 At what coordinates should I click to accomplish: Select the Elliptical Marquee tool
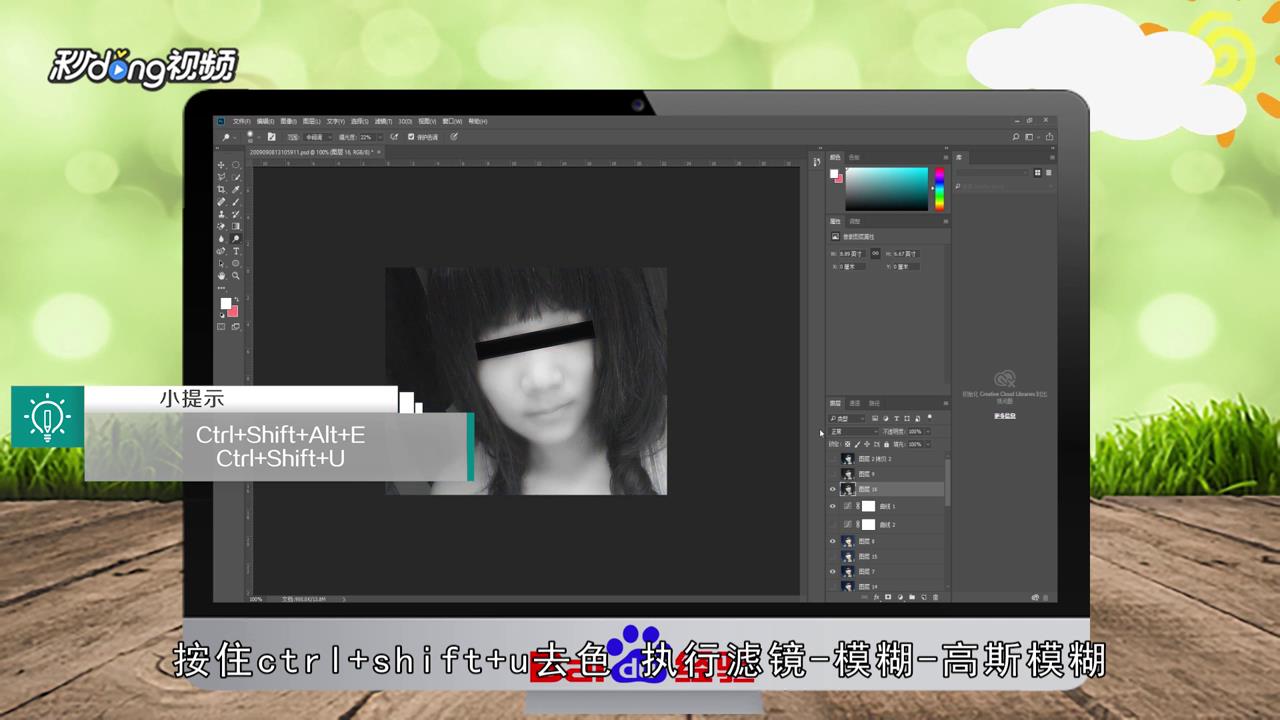click(236, 165)
